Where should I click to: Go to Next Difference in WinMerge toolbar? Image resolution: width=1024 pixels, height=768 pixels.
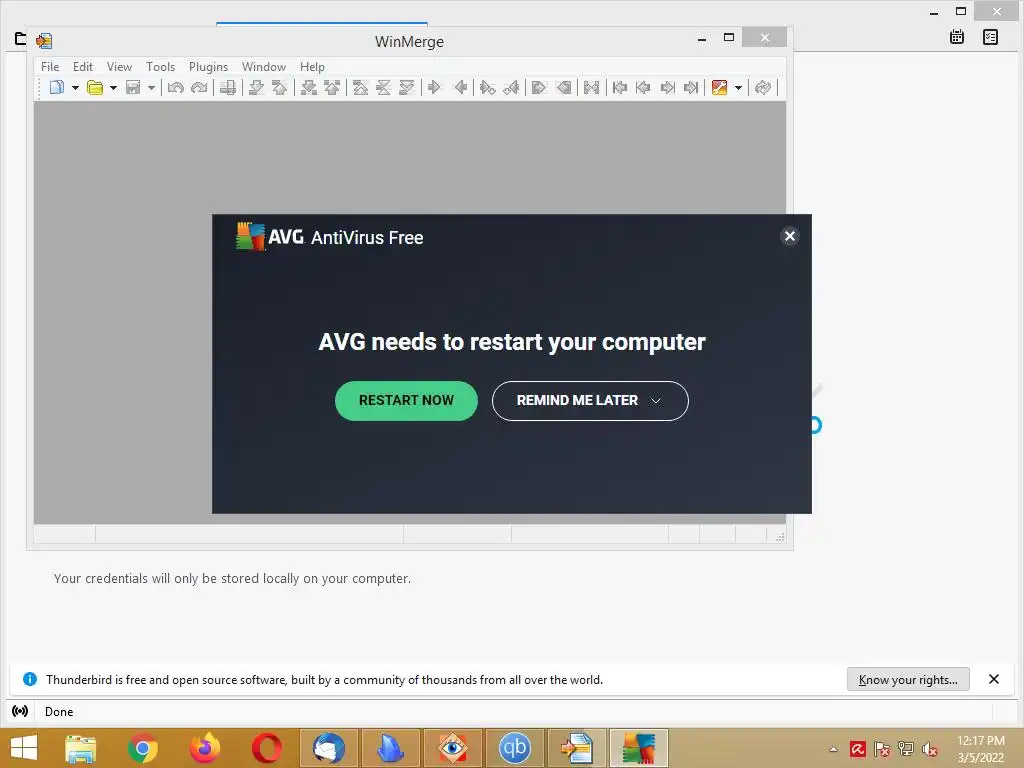[256, 87]
